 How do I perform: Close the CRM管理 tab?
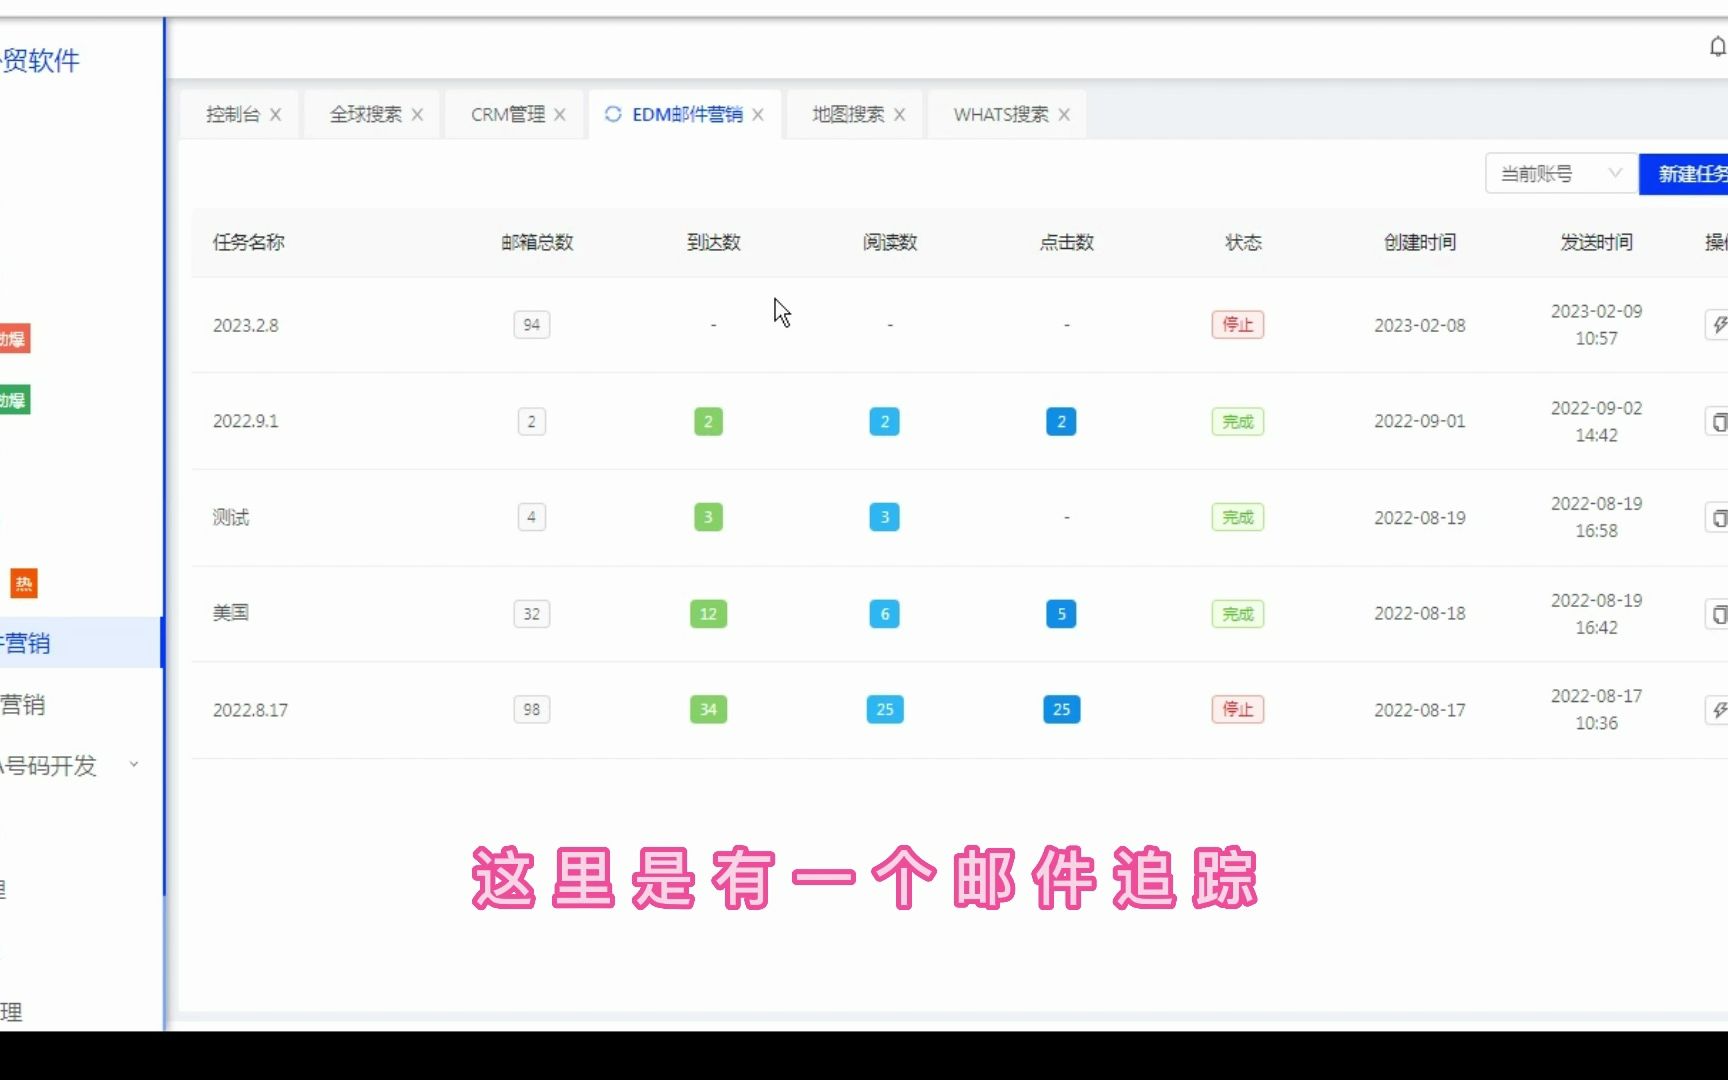pyautogui.click(x=559, y=115)
